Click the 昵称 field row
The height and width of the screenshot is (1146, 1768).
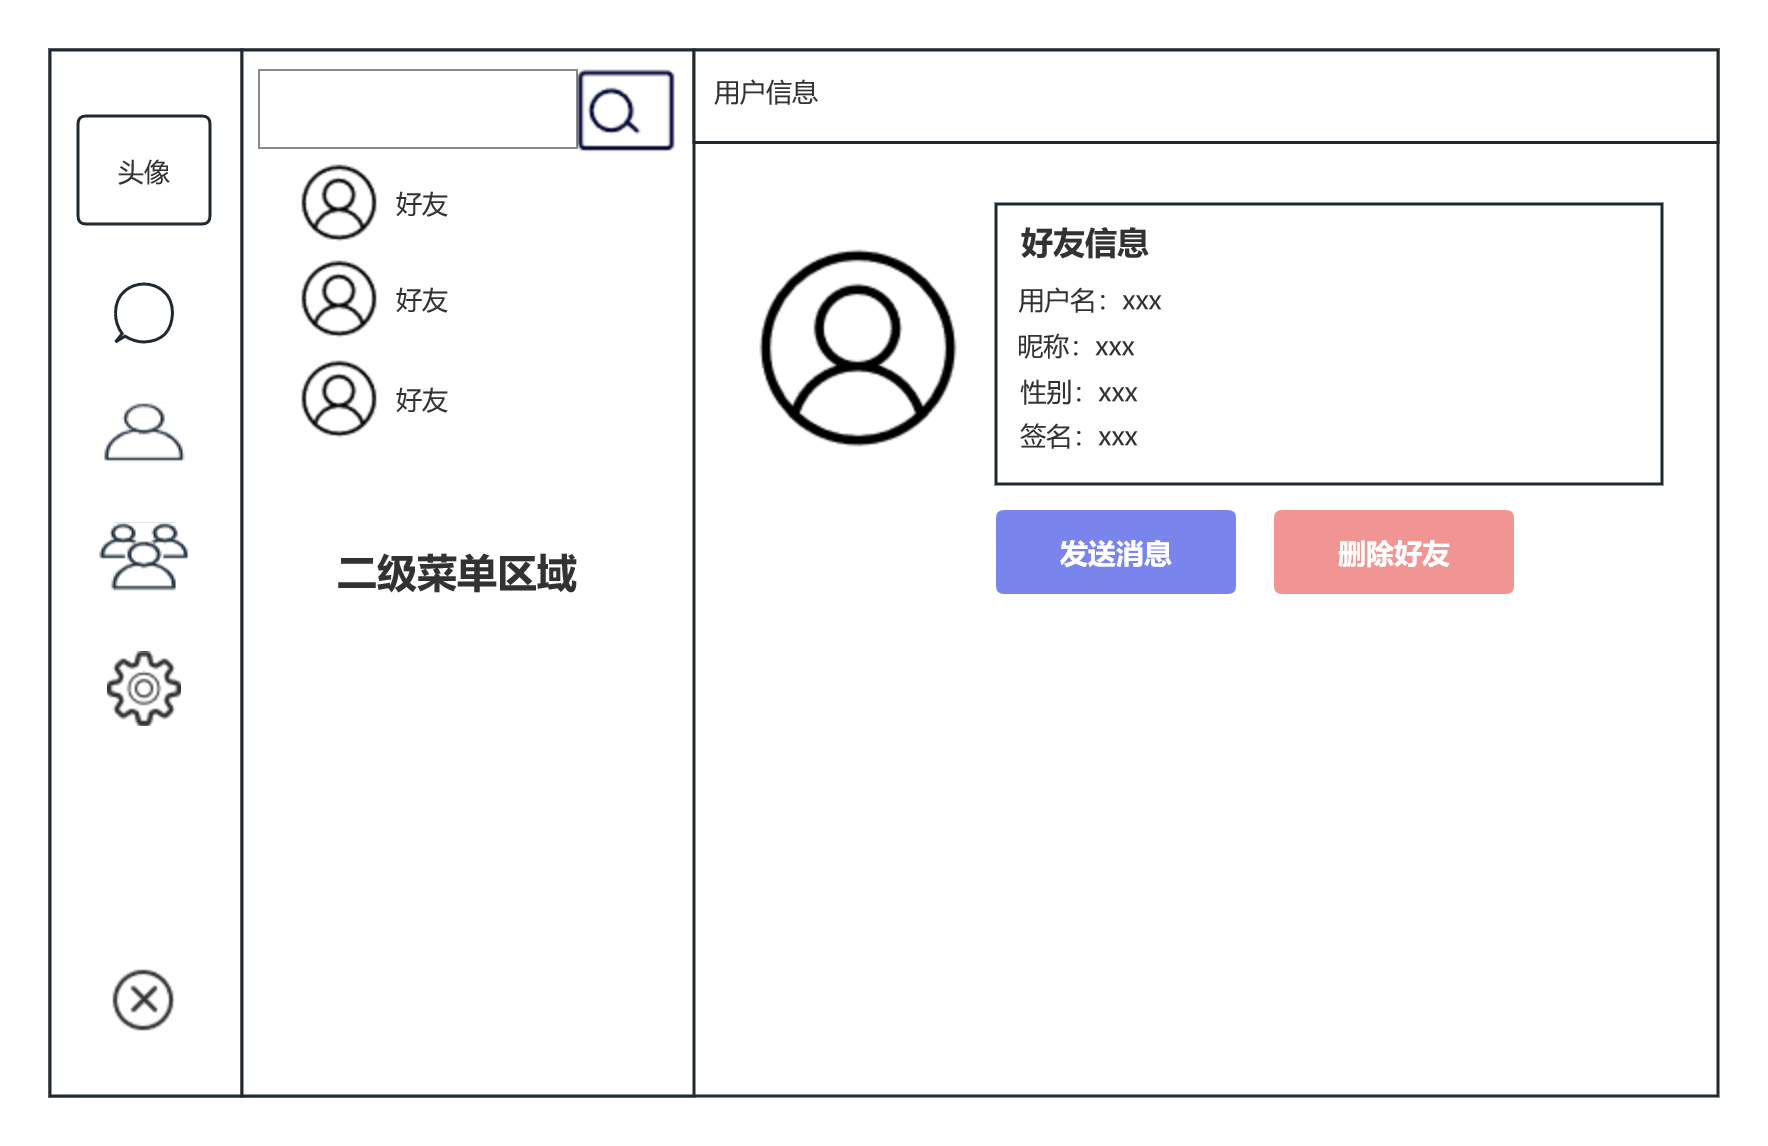tap(1076, 347)
